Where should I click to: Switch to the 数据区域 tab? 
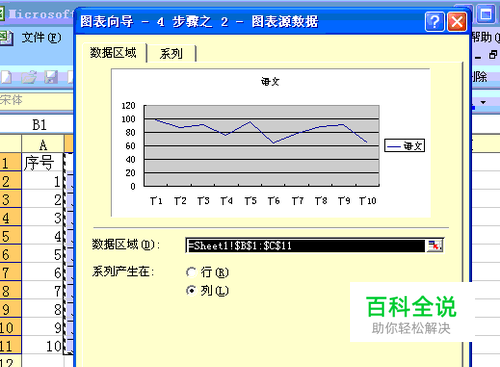coord(113,53)
